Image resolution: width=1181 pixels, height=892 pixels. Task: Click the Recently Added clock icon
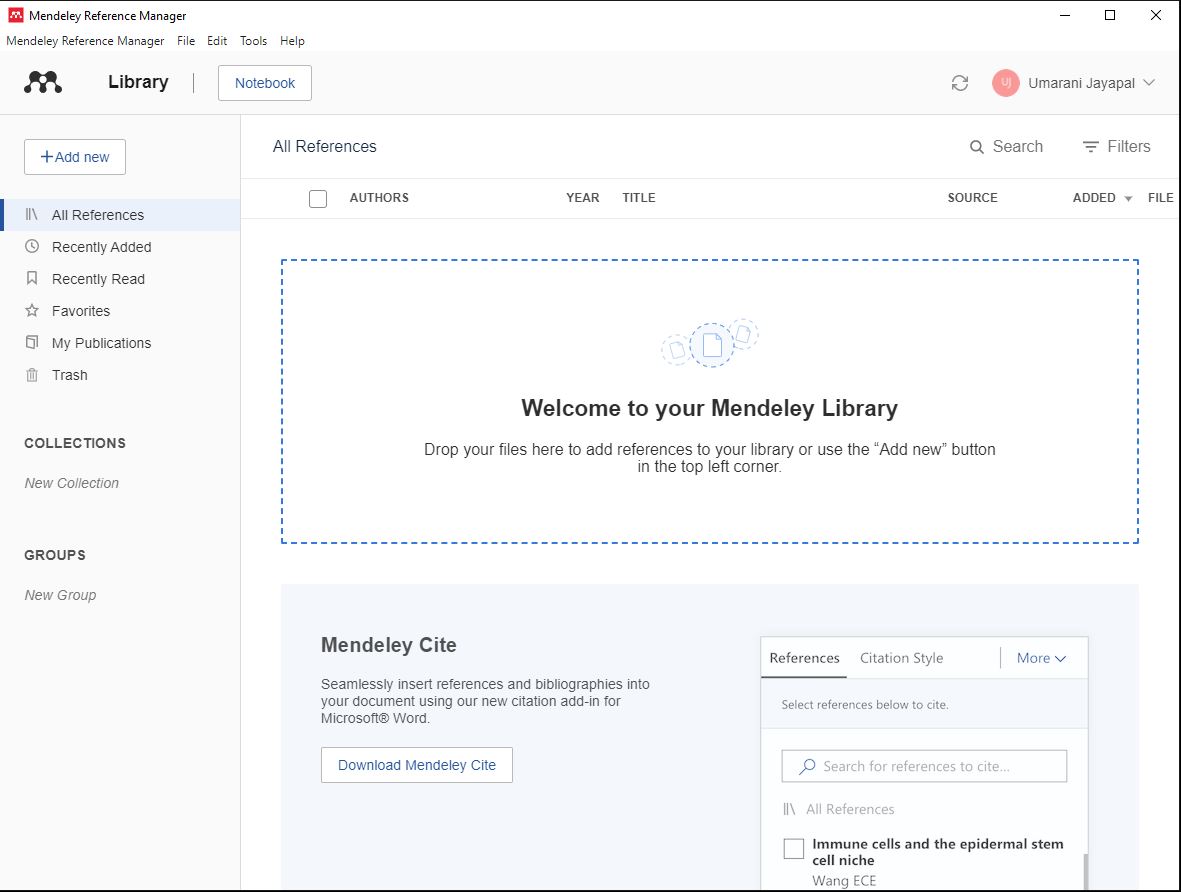pos(32,246)
